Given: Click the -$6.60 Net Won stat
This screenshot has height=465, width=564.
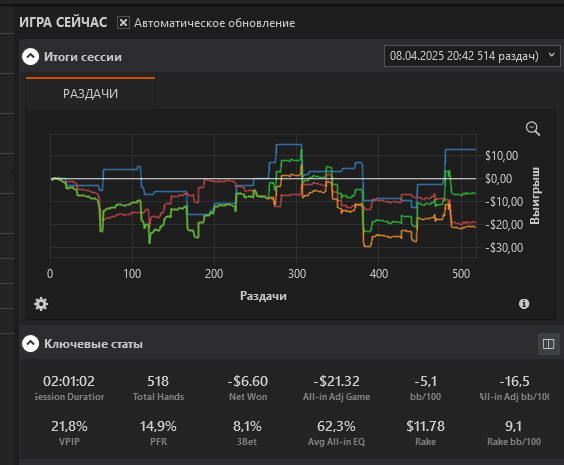Looking at the screenshot, I should 248,388.
